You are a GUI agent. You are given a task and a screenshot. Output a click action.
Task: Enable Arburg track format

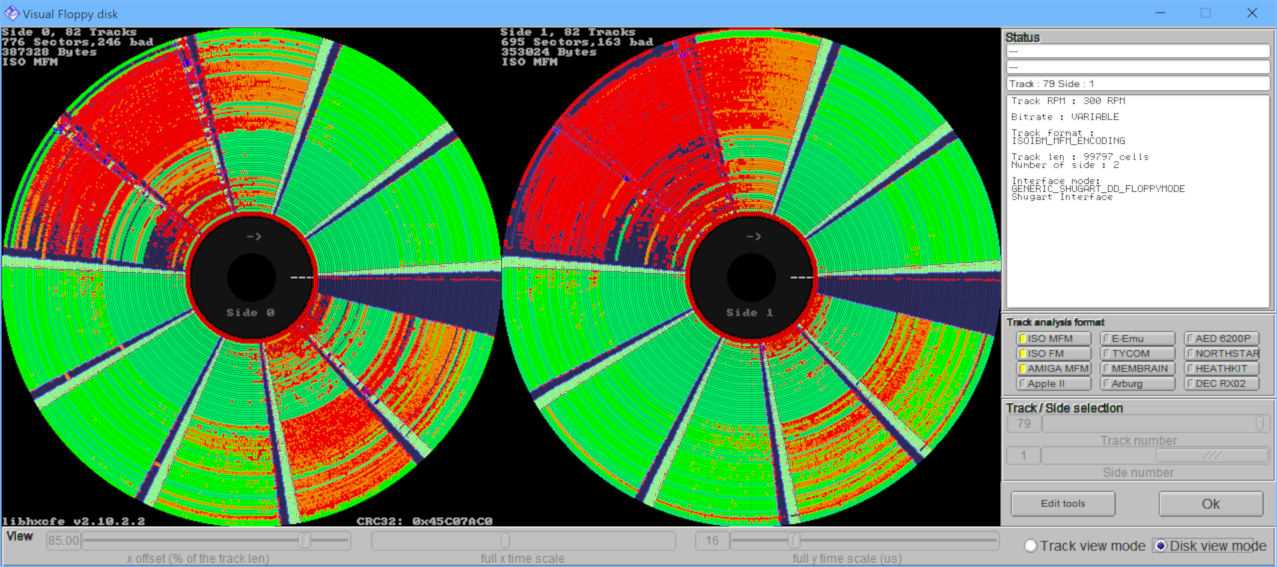tap(1137, 384)
